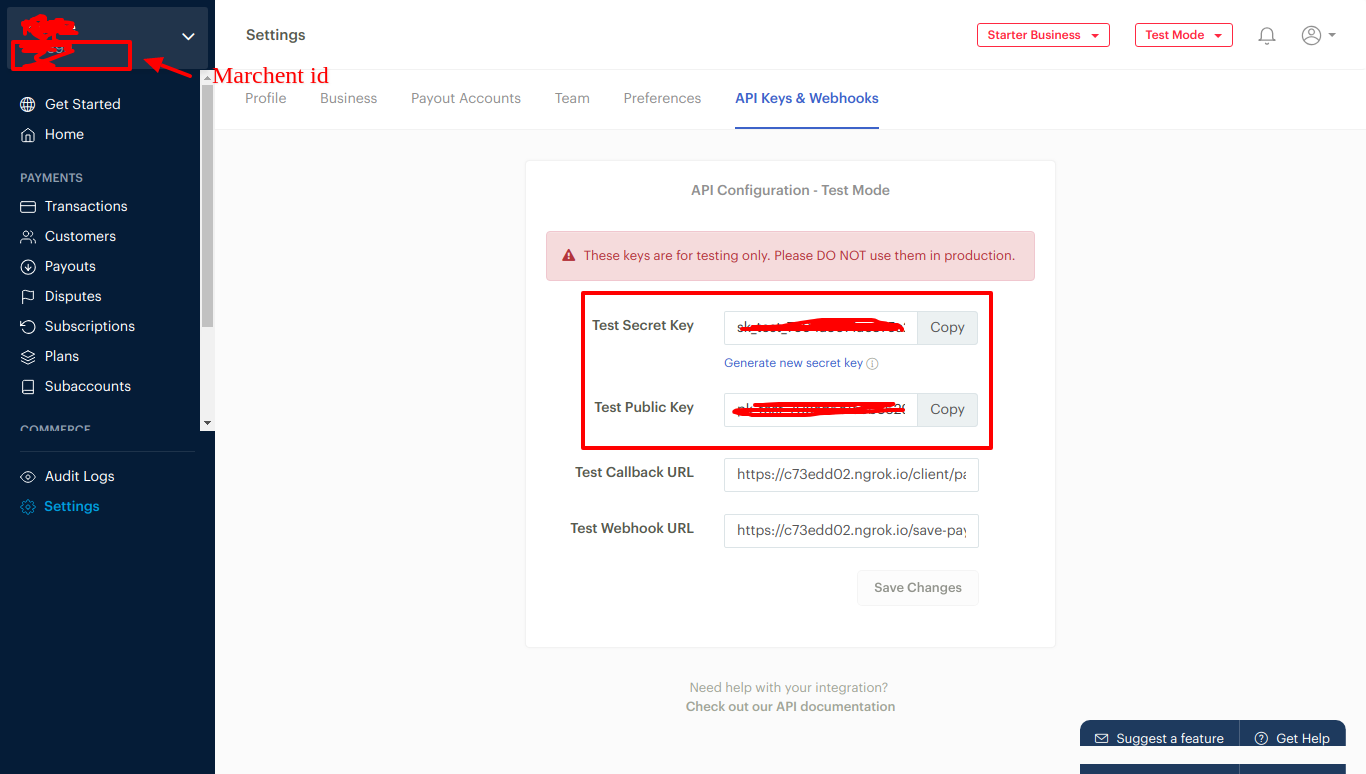The width and height of the screenshot is (1366, 774).
Task: Switch to the Preferences tab
Action: click(x=662, y=98)
